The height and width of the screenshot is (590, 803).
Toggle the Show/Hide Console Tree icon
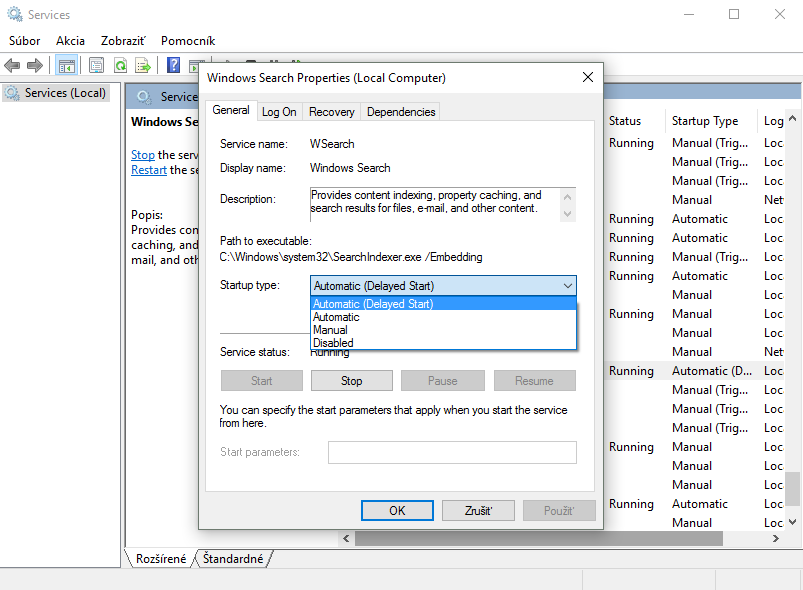pyautogui.click(x=67, y=66)
